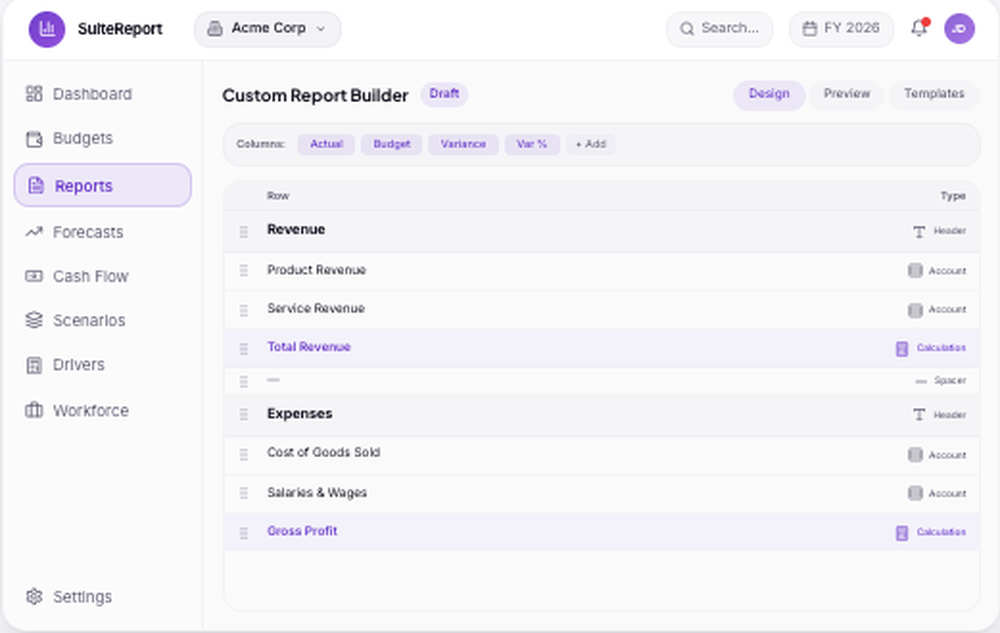The height and width of the screenshot is (633, 1000).
Task: Click the Calculation icon for Total Revenue
Action: [902, 349]
